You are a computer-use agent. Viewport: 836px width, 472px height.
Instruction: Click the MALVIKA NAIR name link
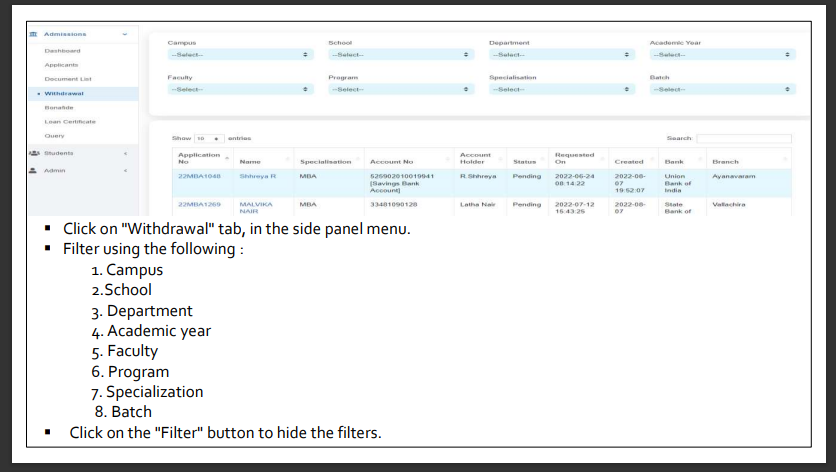255,207
